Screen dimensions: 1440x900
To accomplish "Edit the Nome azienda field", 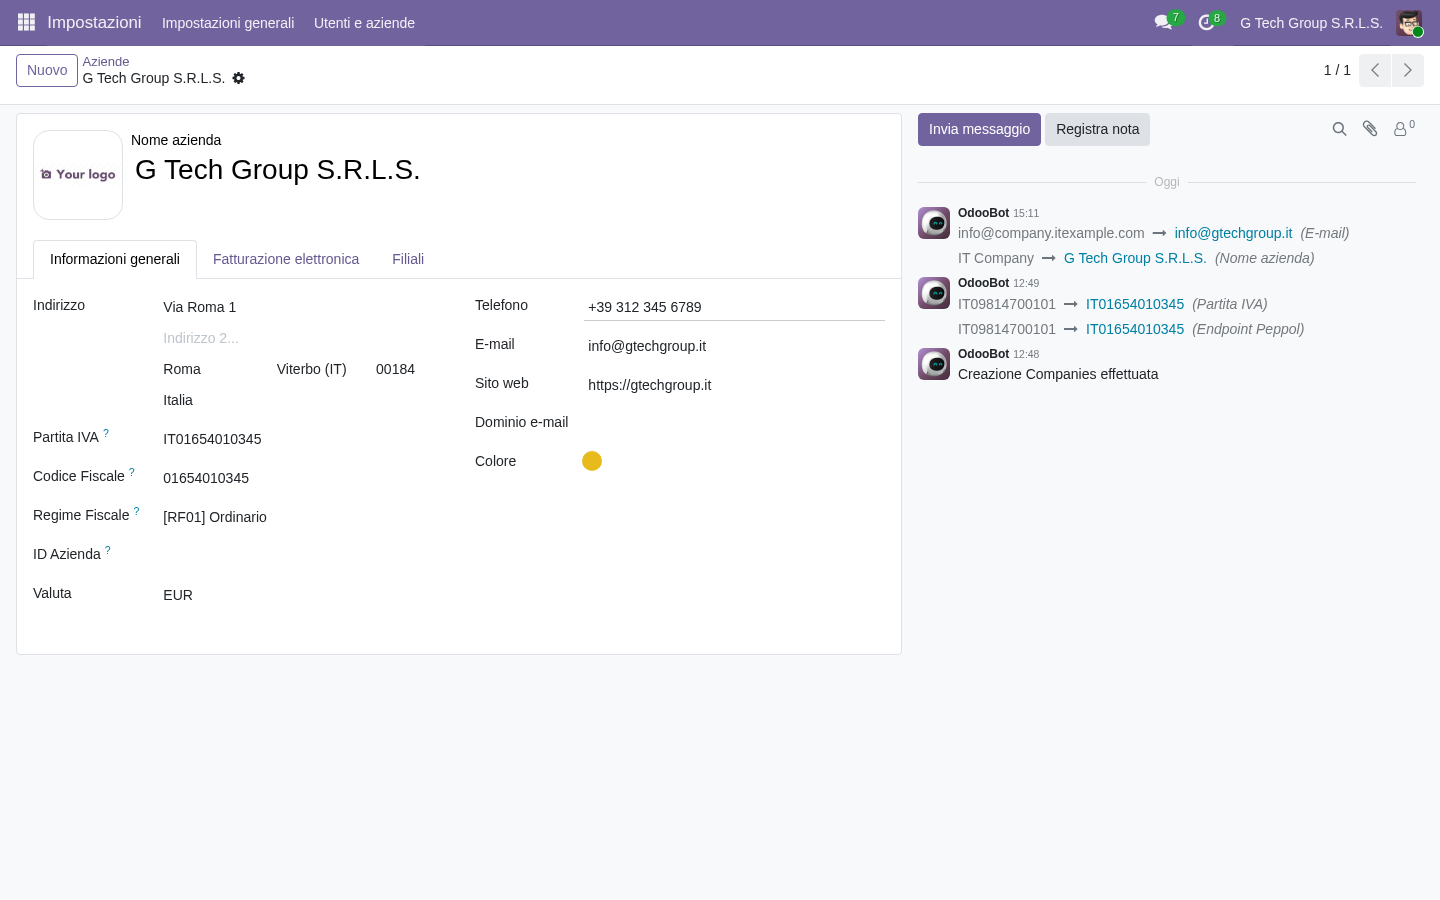I will (x=508, y=170).
